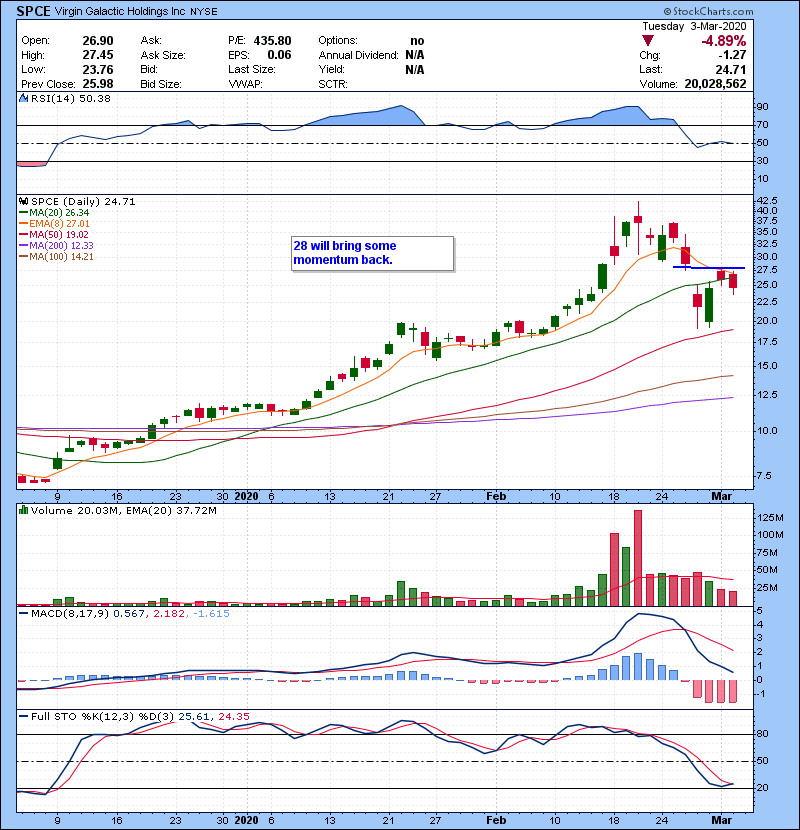Select the Open value 26.90

(98, 41)
